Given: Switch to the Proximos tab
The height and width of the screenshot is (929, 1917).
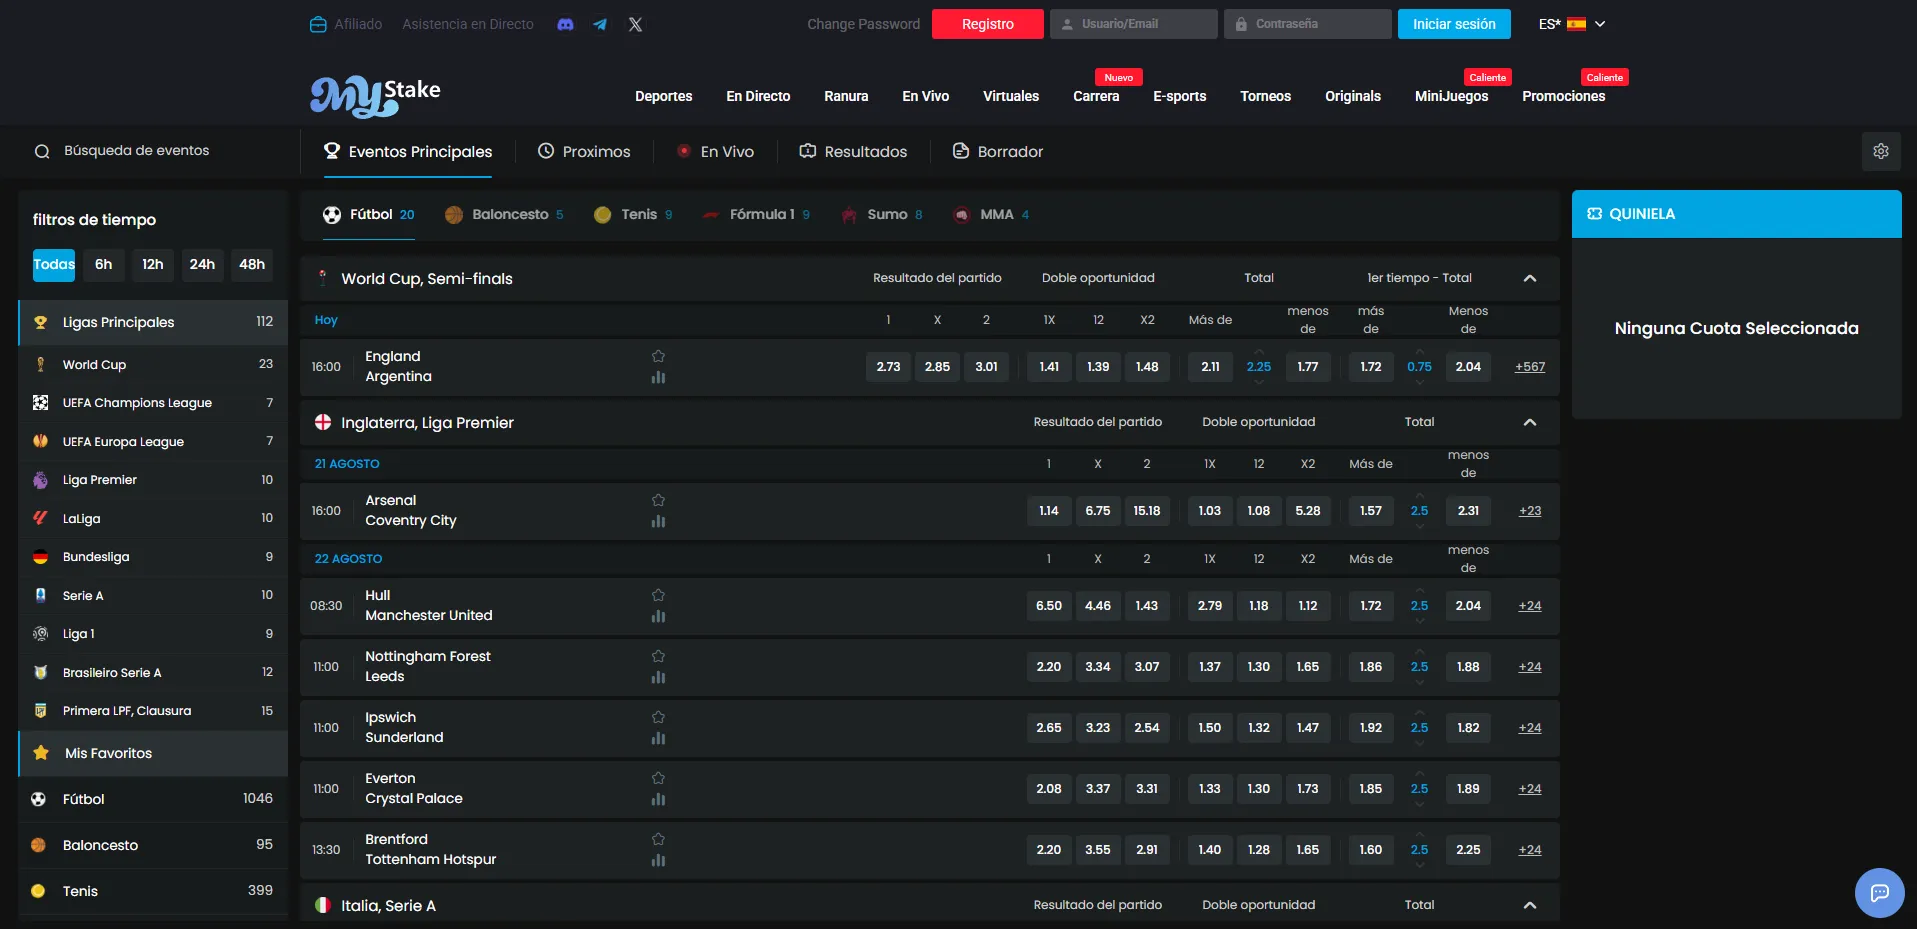Looking at the screenshot, I should click(x=584, y=152).
